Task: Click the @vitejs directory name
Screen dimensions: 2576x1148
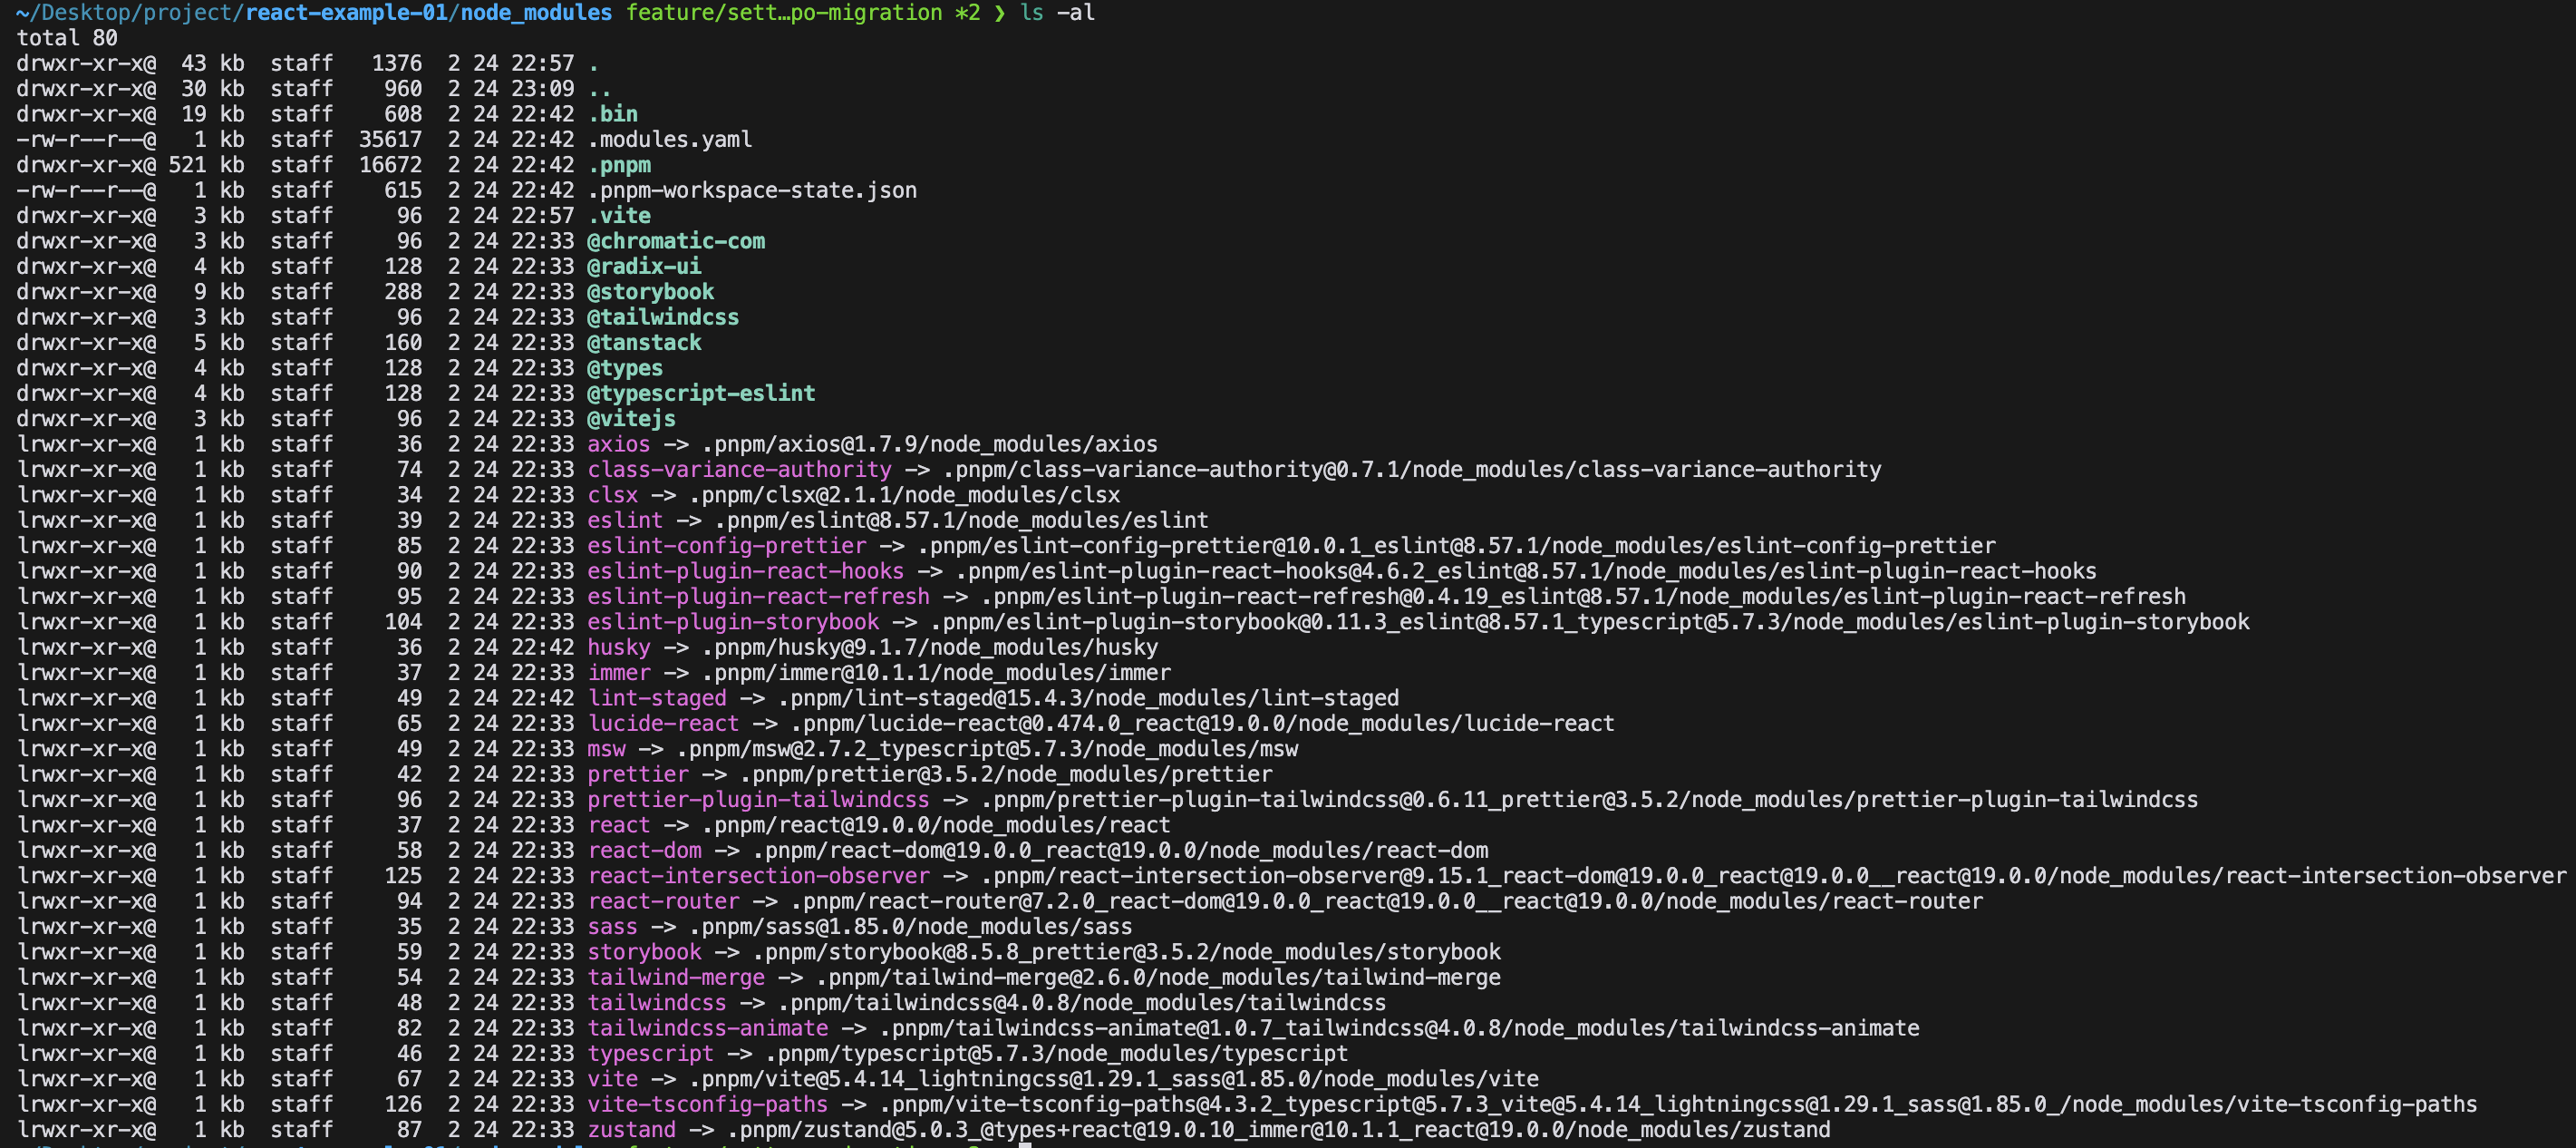Action: pos(631,419)
